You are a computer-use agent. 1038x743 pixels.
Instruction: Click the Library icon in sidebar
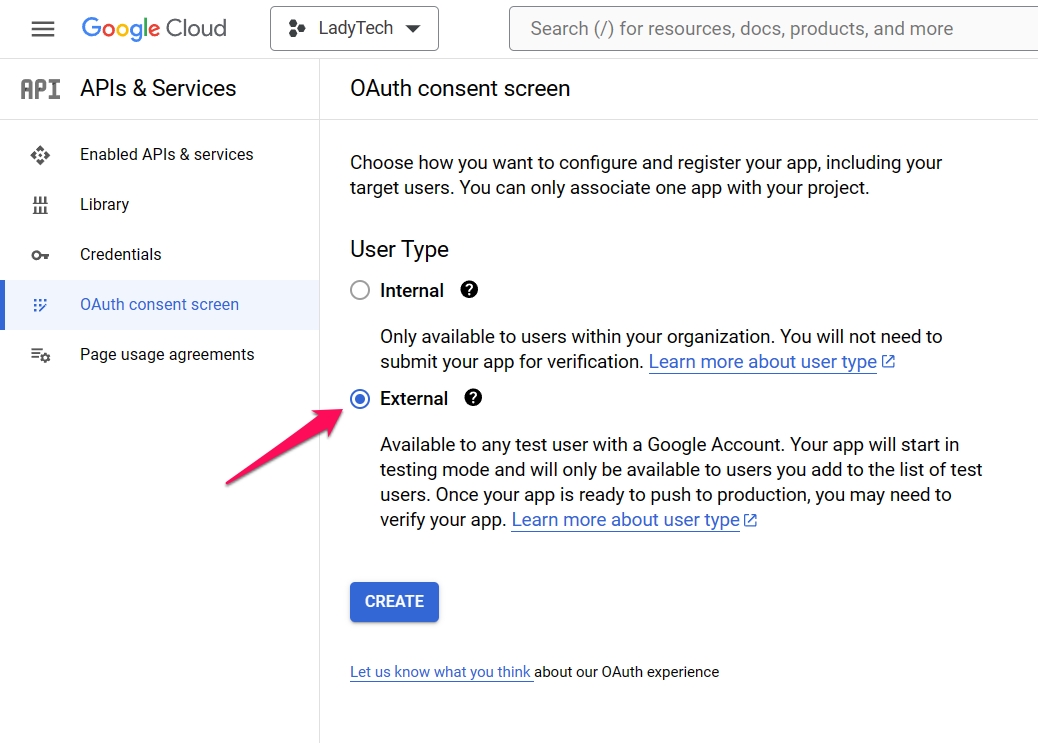tap(40, 205)
